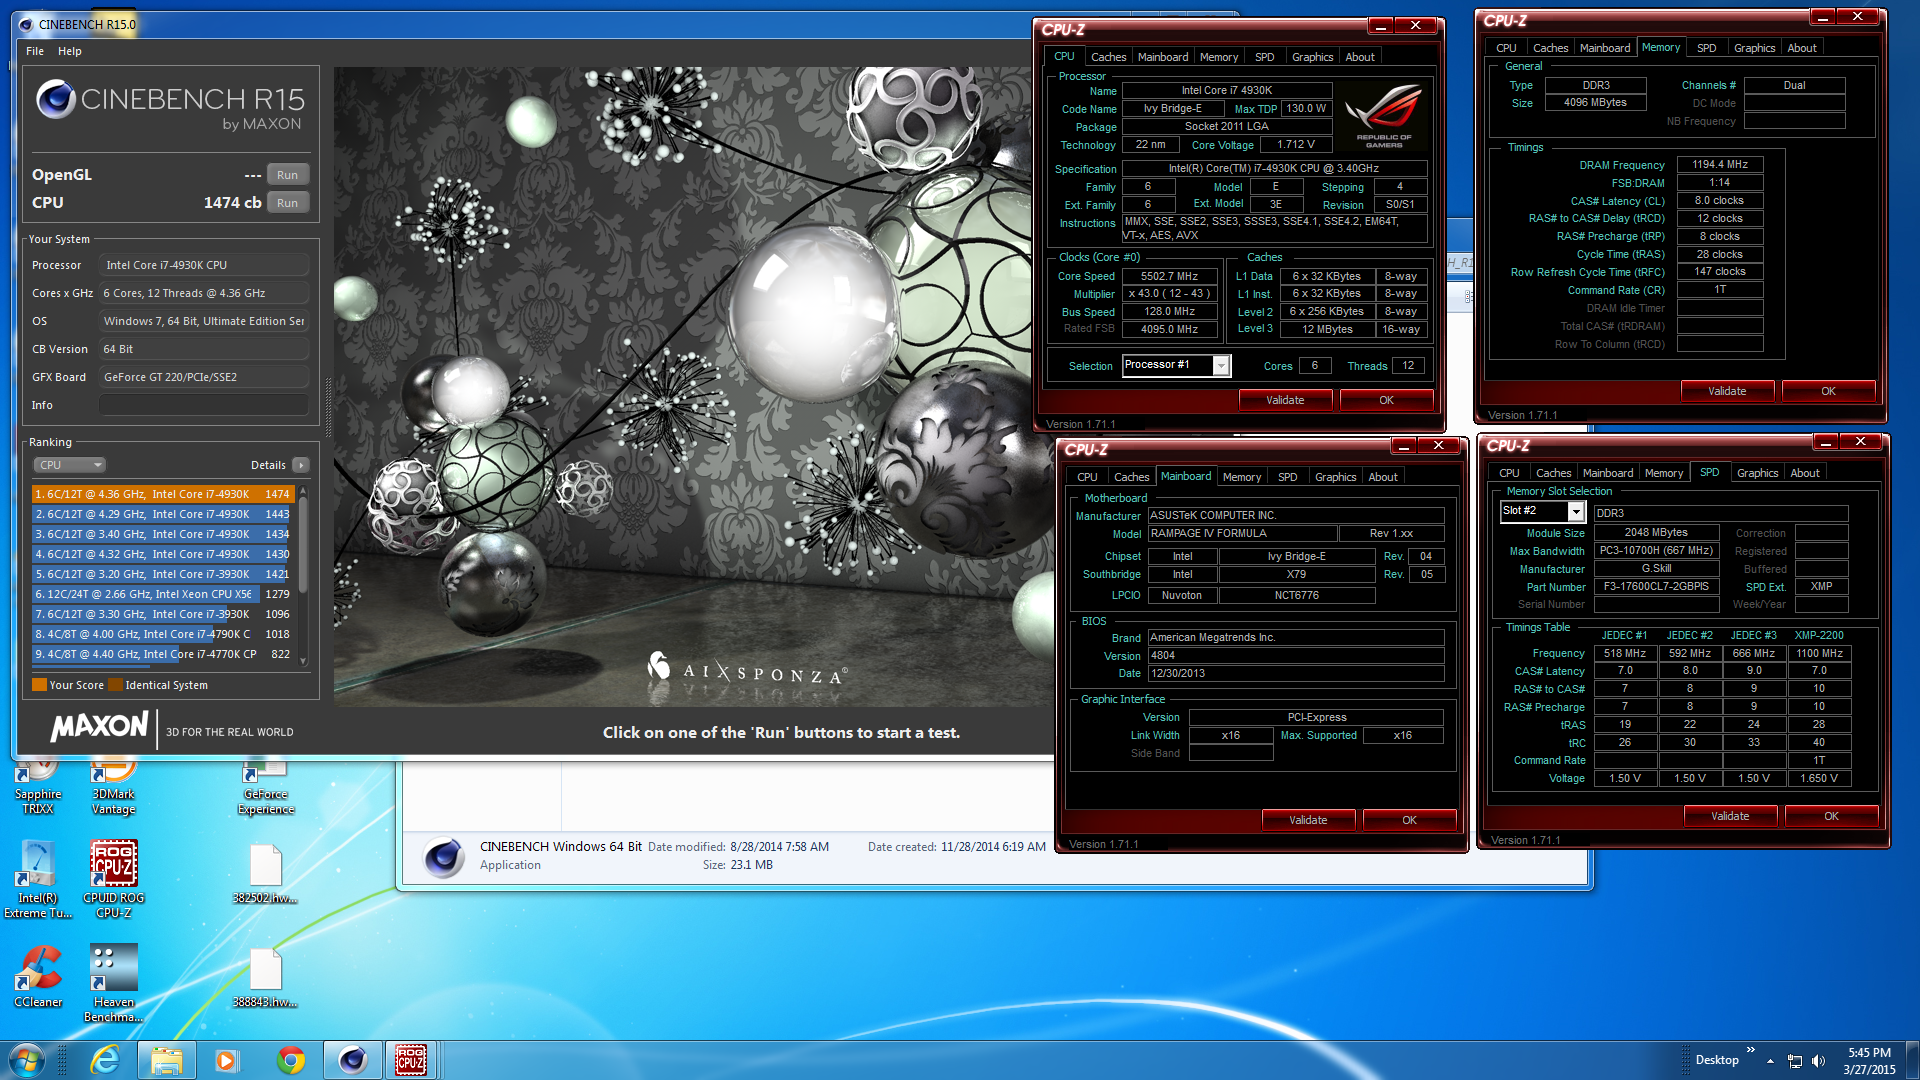Image resolution: width=1920 pixels, height=1080 pixels.
Task: Click Validate in CPU-Z Mainboard window
Action: point(1308,820)
